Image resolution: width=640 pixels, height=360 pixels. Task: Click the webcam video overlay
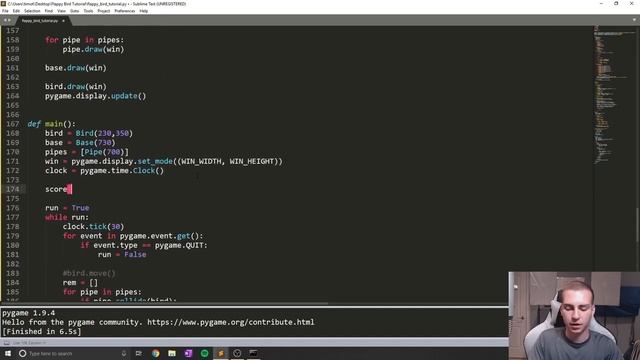tap(574, 316)
